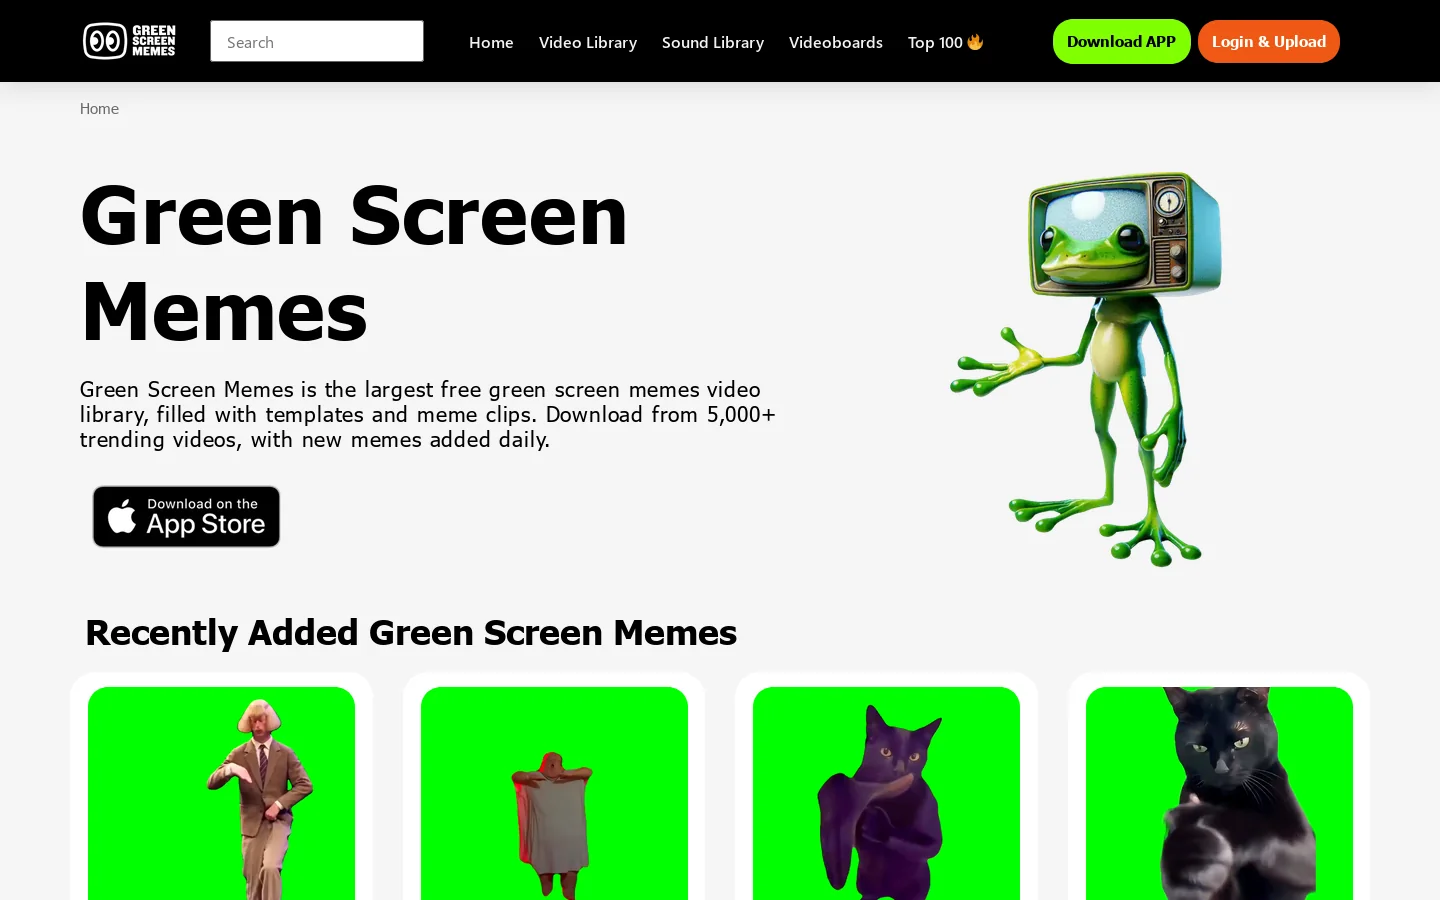
Task: Open the Videoboards menu item
Action: pyautogui.click(x=836, y=42)
